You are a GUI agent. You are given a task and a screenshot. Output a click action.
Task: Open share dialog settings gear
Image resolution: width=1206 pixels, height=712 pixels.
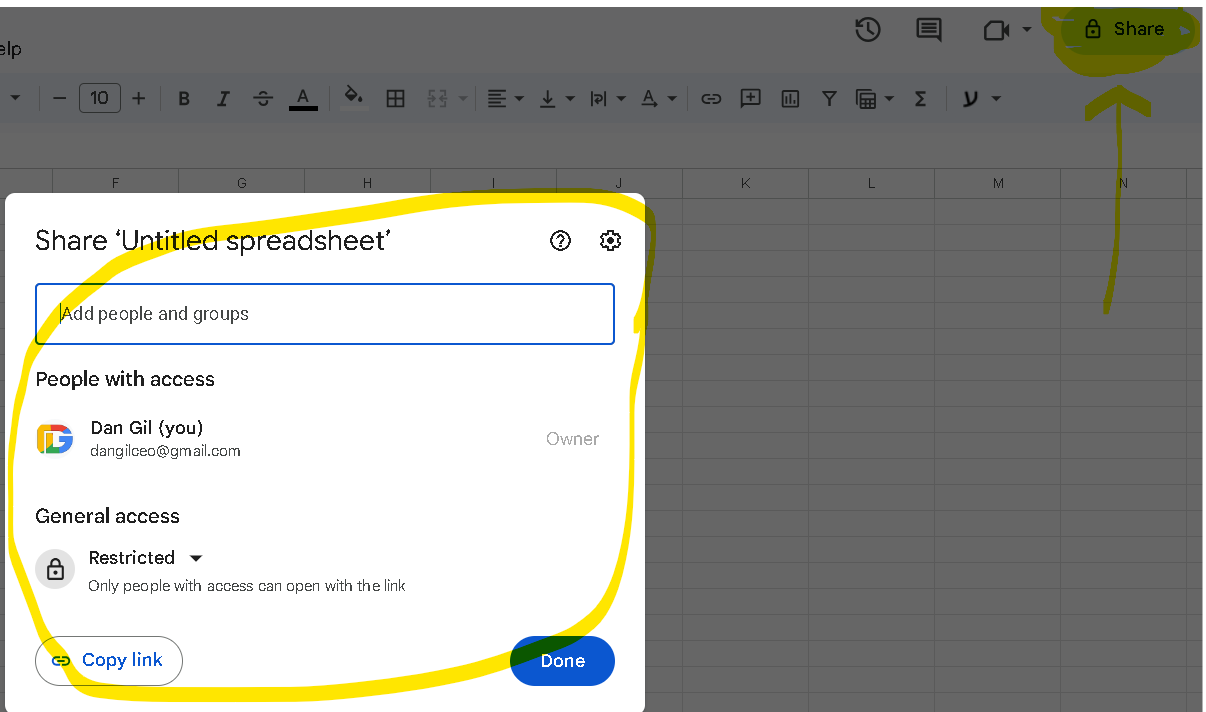point(610,241)
